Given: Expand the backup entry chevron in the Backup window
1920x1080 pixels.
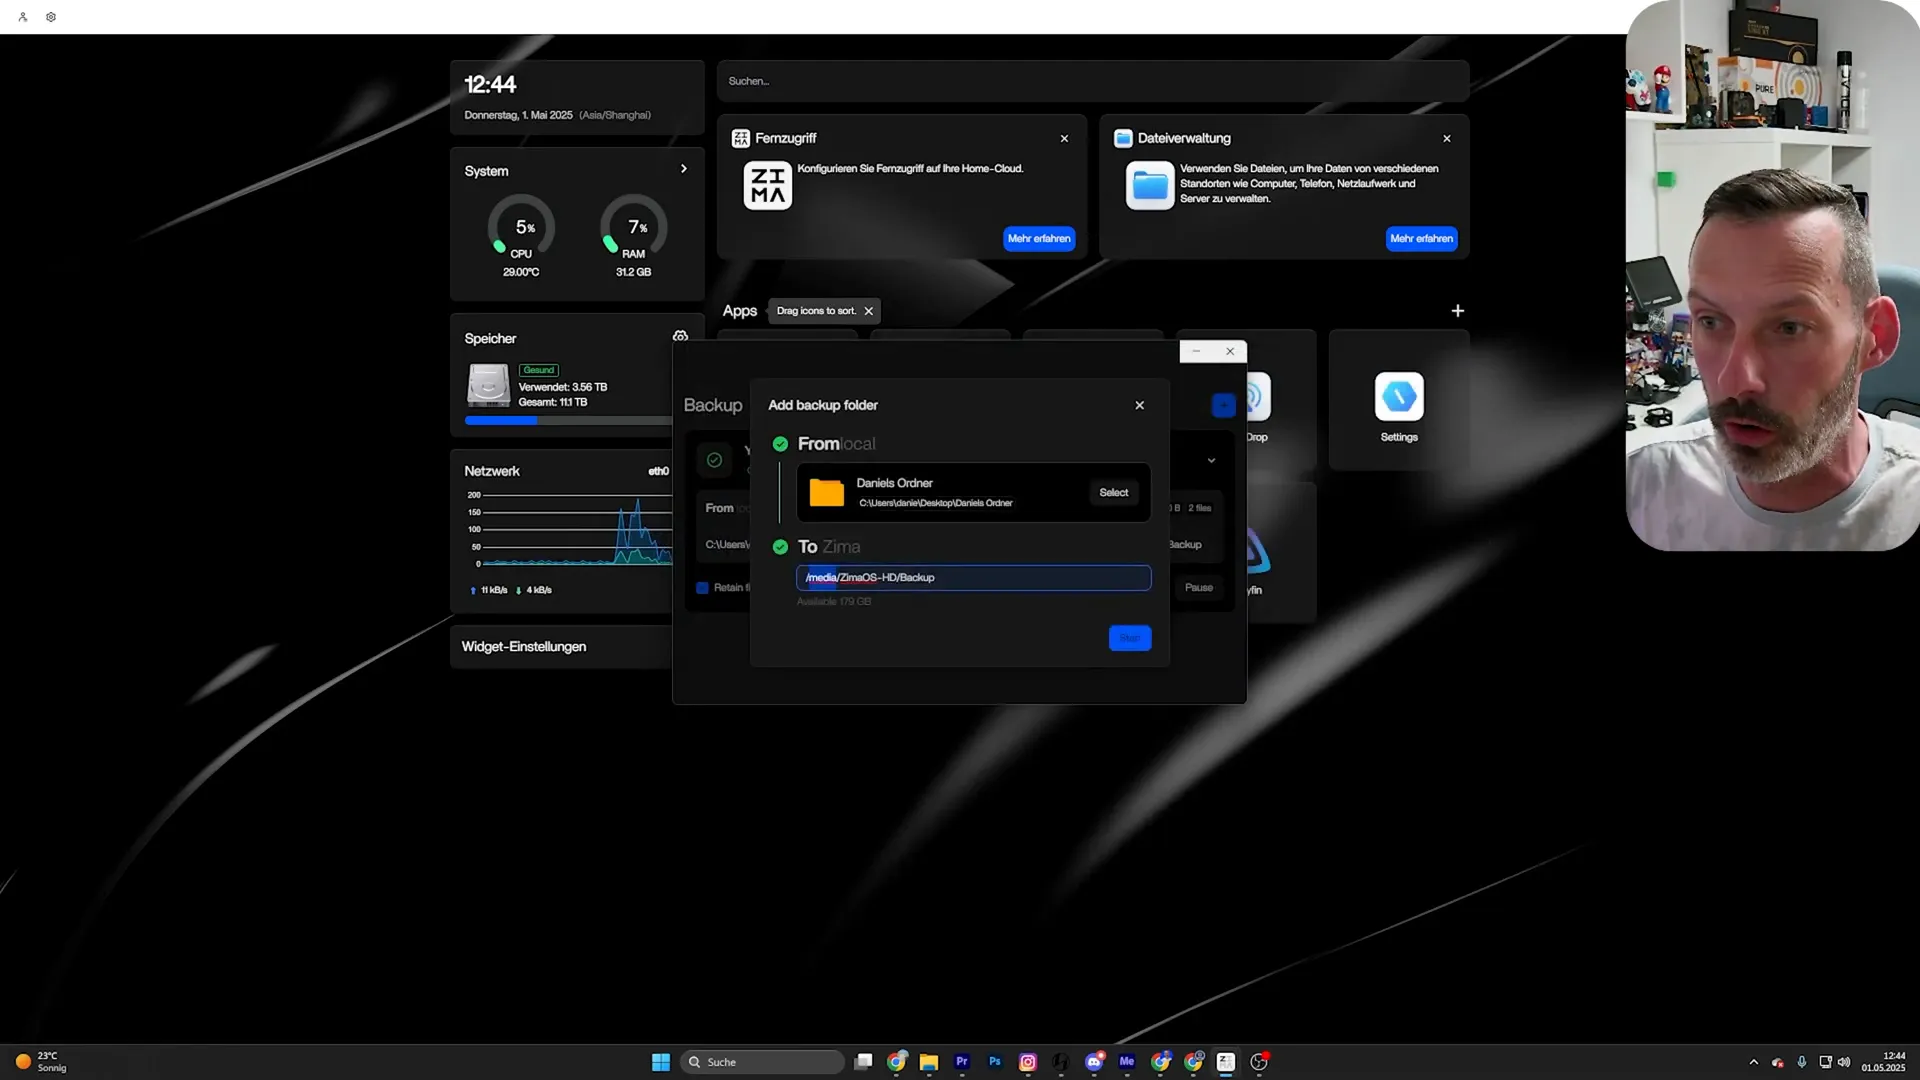Looking at the screenshot, I should tap(1211, 461).
